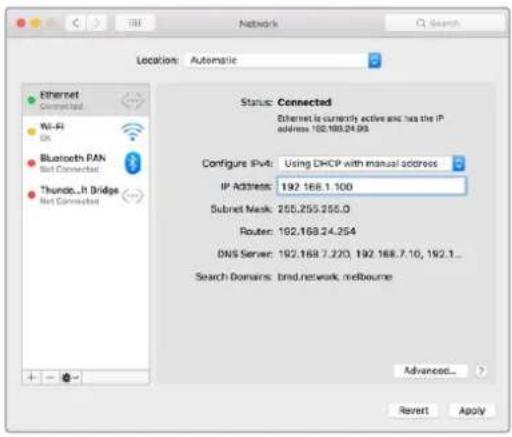
Task: Click the Search field in the toolbar
Action: point(445,23)
